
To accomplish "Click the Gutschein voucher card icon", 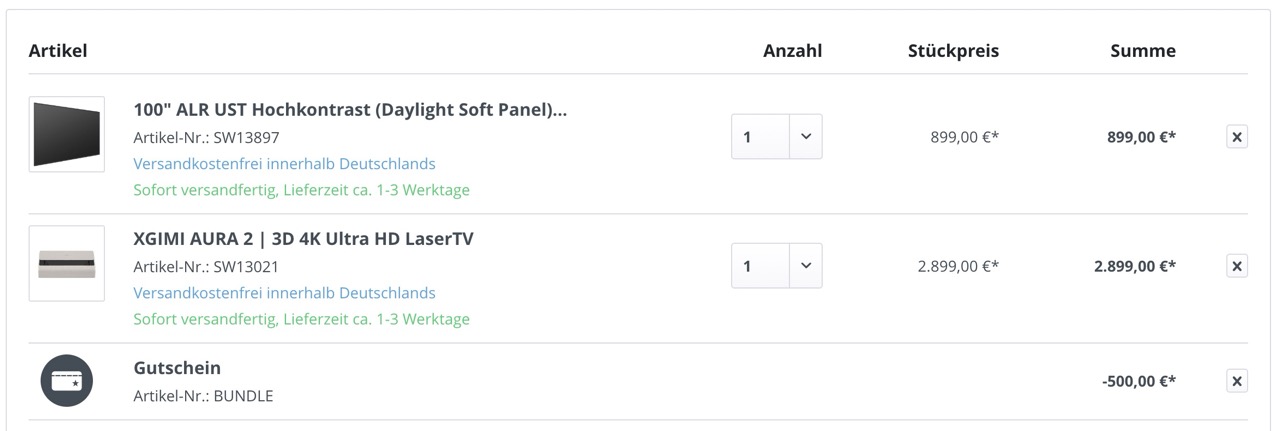I will pos(66,381).
